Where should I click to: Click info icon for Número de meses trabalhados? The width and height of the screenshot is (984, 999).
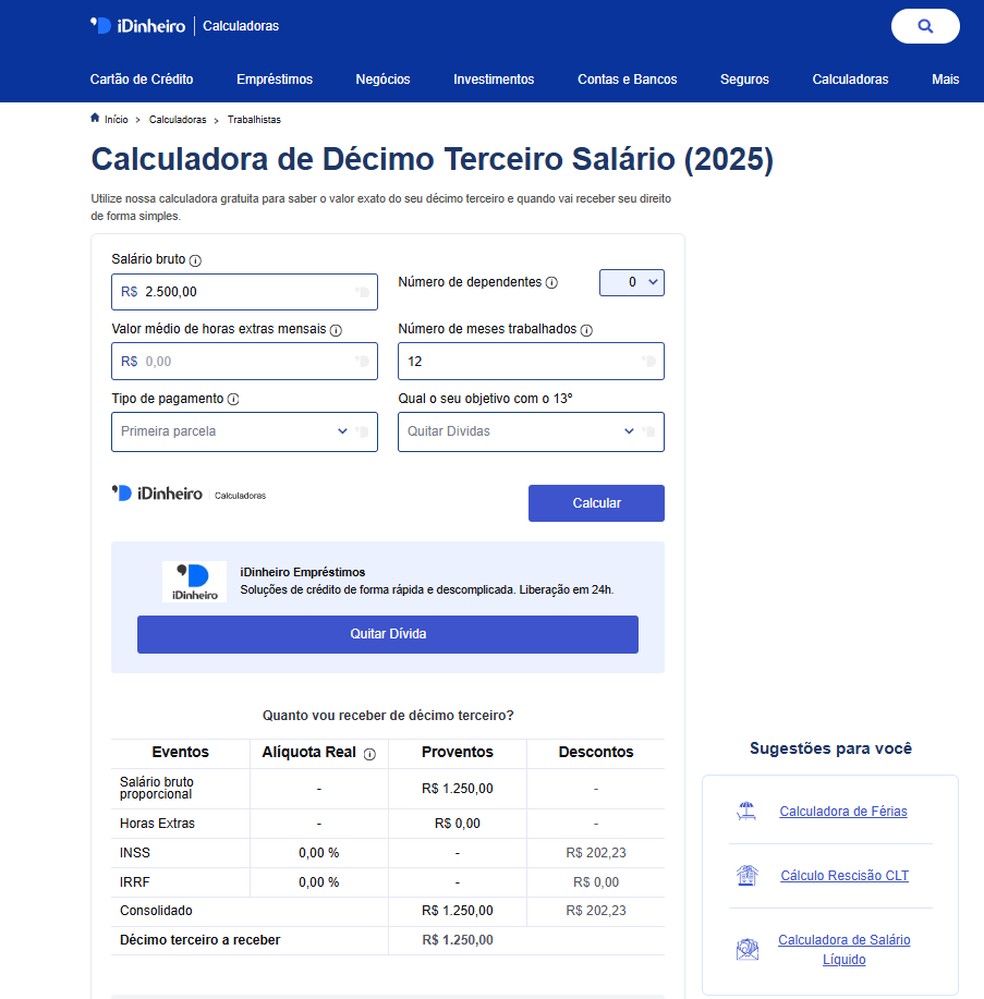click(587, 328)
